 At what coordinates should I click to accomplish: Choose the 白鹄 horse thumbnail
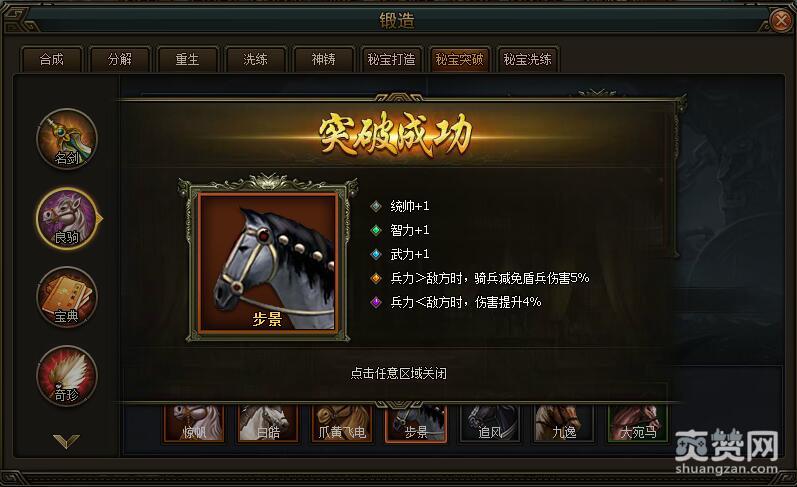pyautogui.click(x=268, y=423)
